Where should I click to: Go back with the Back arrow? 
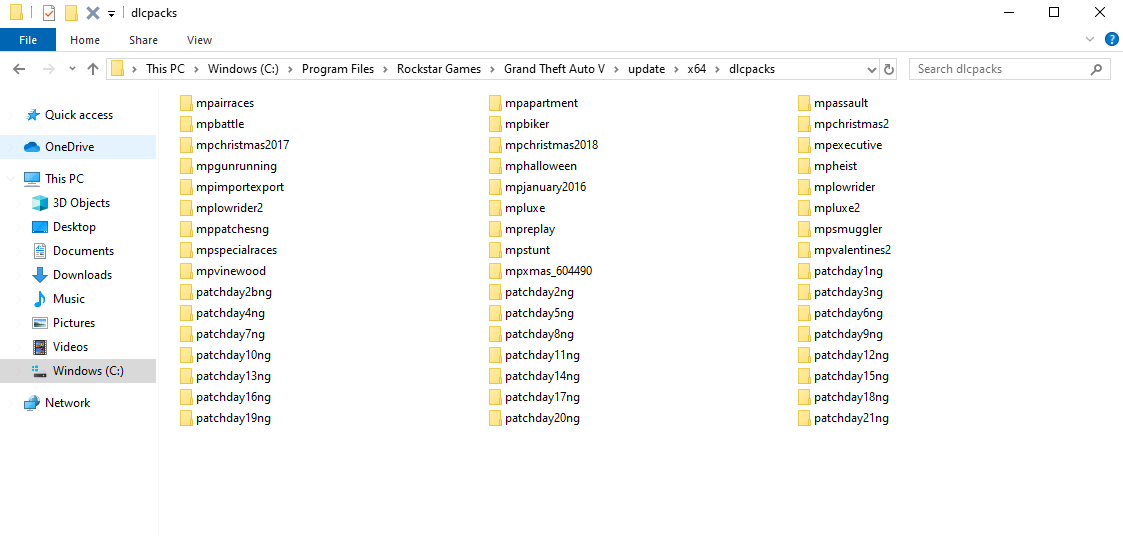(19, 70)
